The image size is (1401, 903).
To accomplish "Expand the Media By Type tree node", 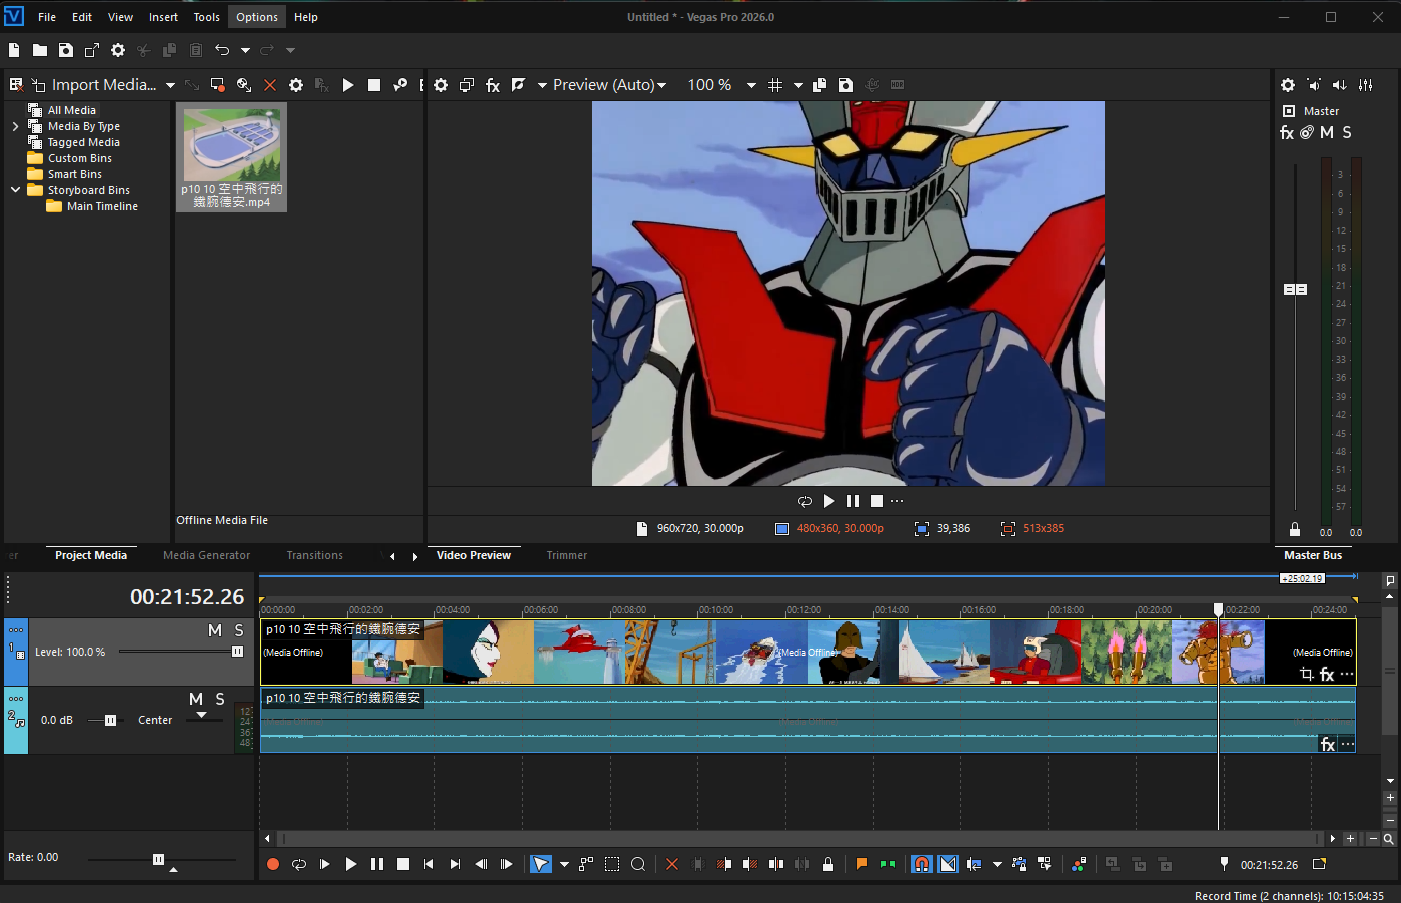I will coord(15,126).
